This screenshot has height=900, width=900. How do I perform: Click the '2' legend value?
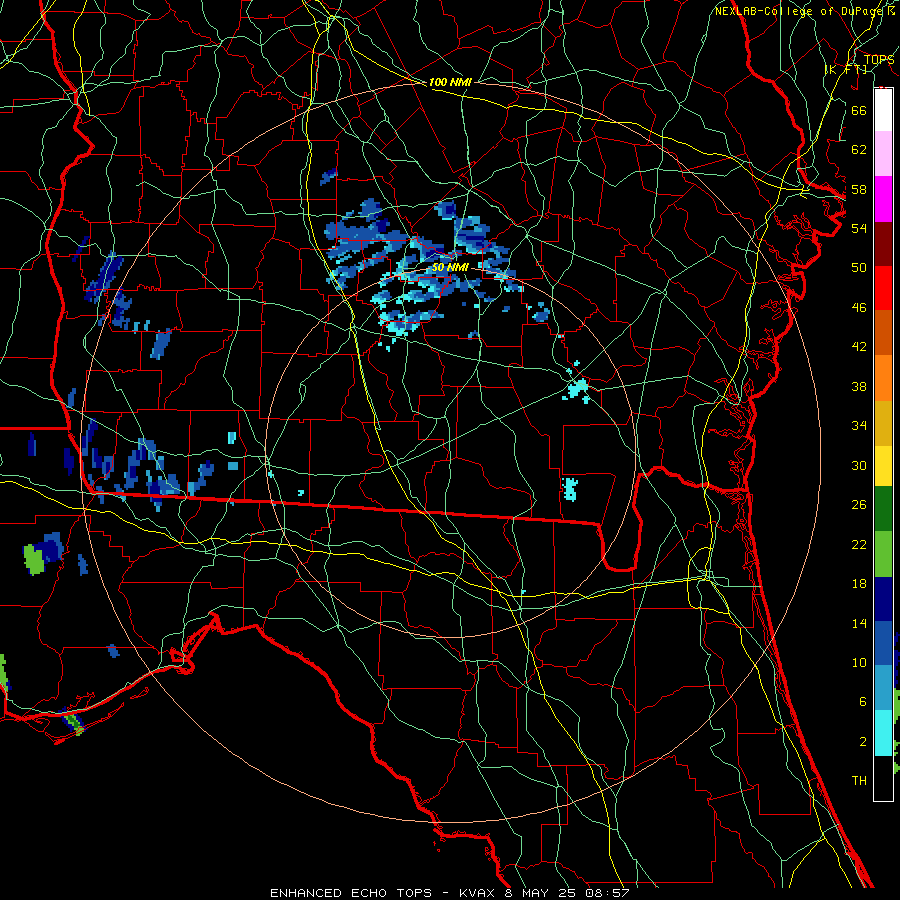coord(862,742)
